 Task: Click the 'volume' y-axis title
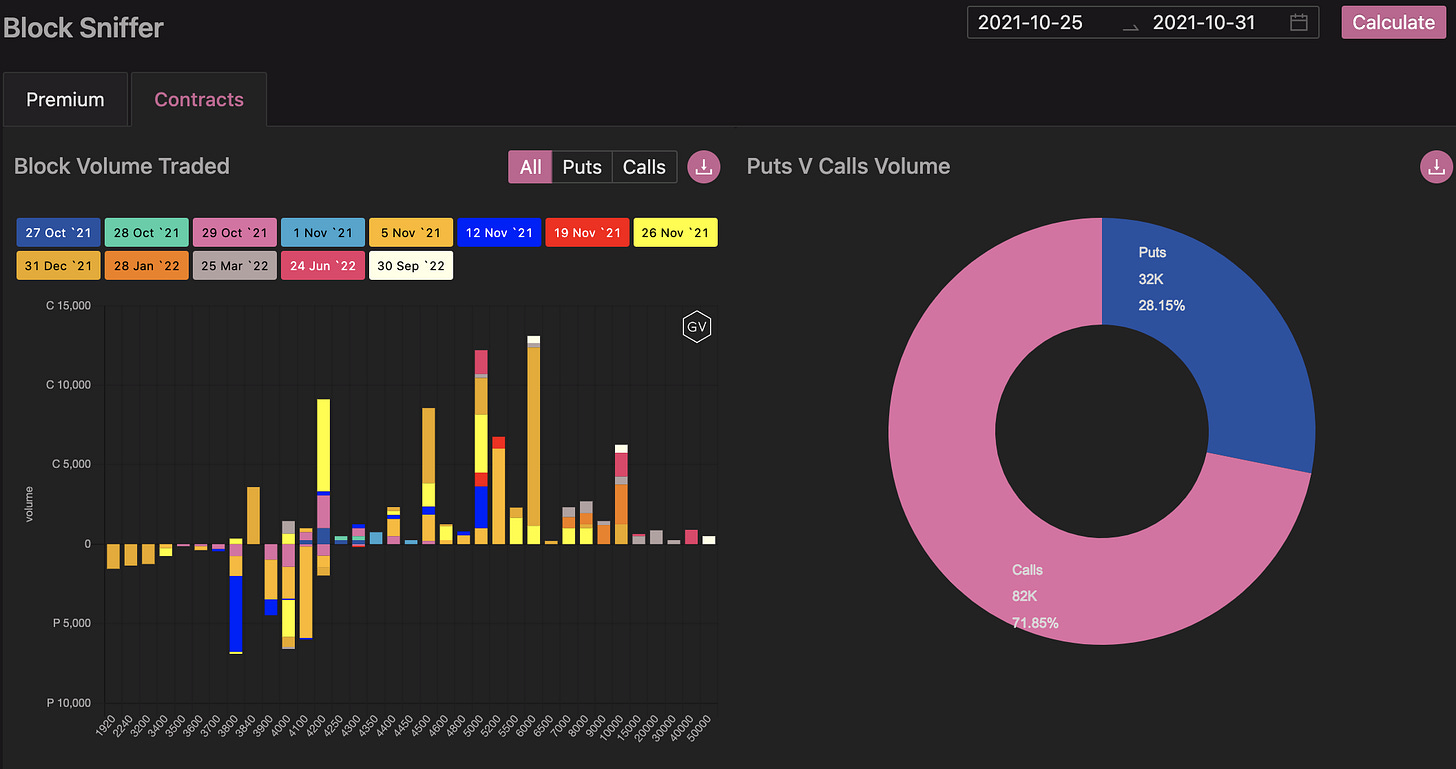click(x=30, y=505)
